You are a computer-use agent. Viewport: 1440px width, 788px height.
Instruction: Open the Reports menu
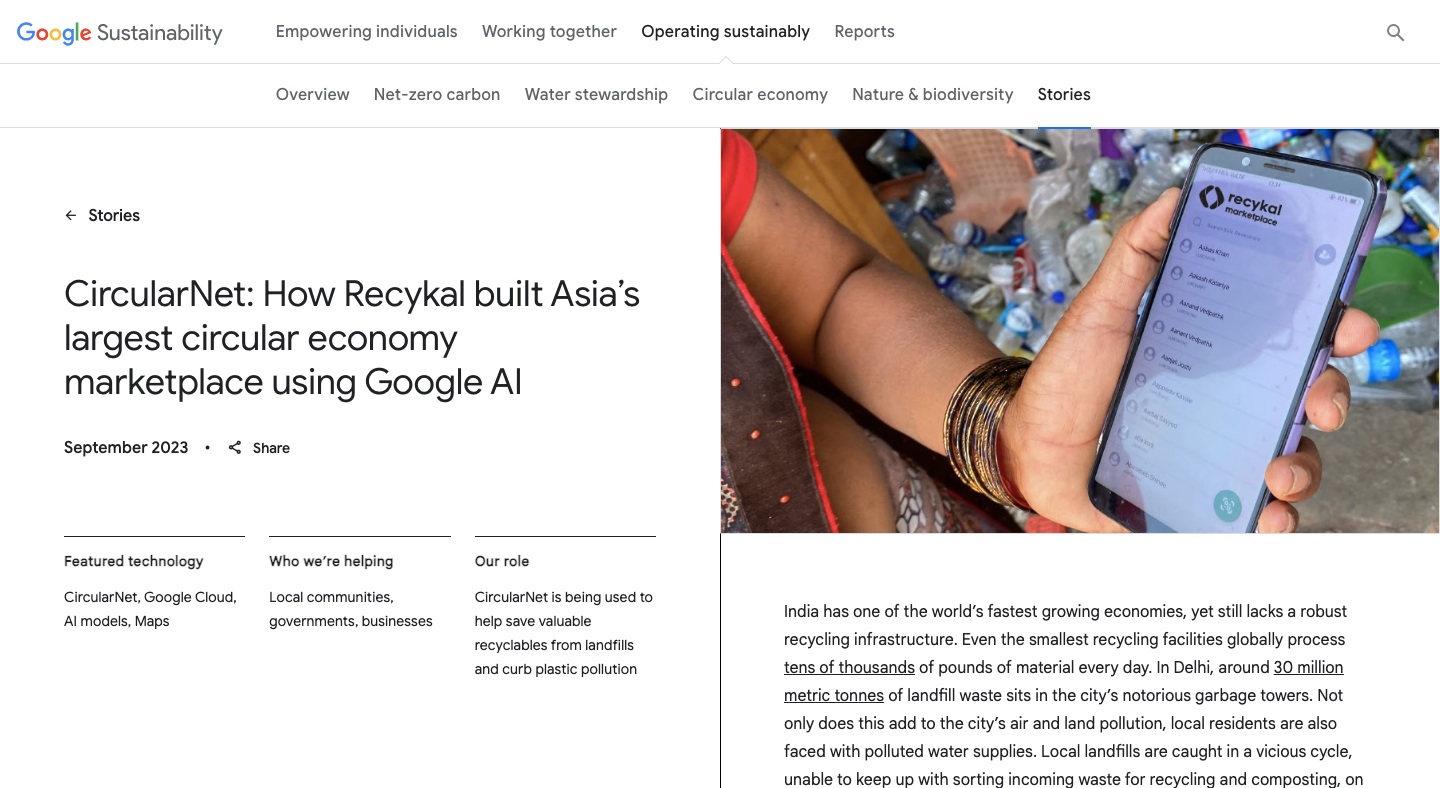coord(864,31)
